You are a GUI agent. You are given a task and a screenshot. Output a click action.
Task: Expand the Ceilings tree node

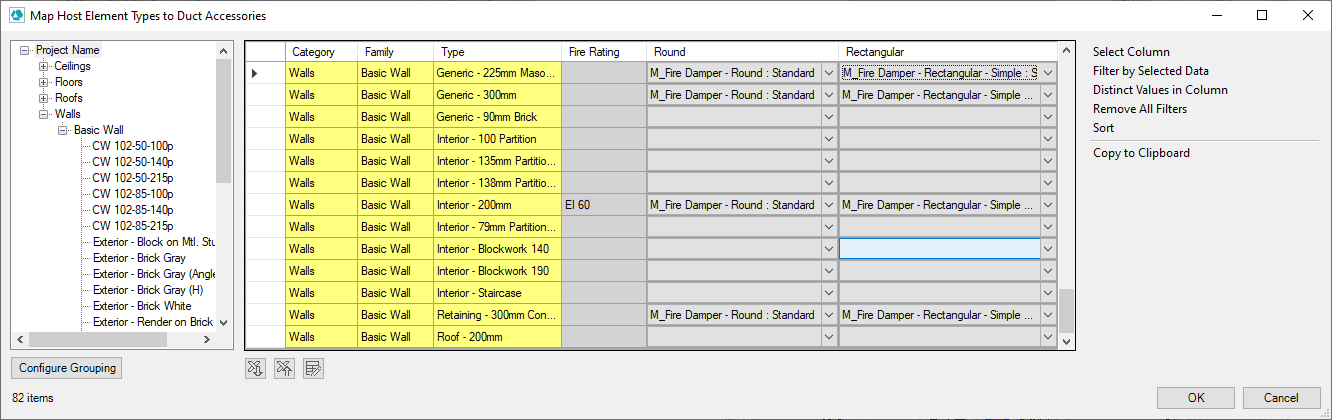[x=44, y=66]
